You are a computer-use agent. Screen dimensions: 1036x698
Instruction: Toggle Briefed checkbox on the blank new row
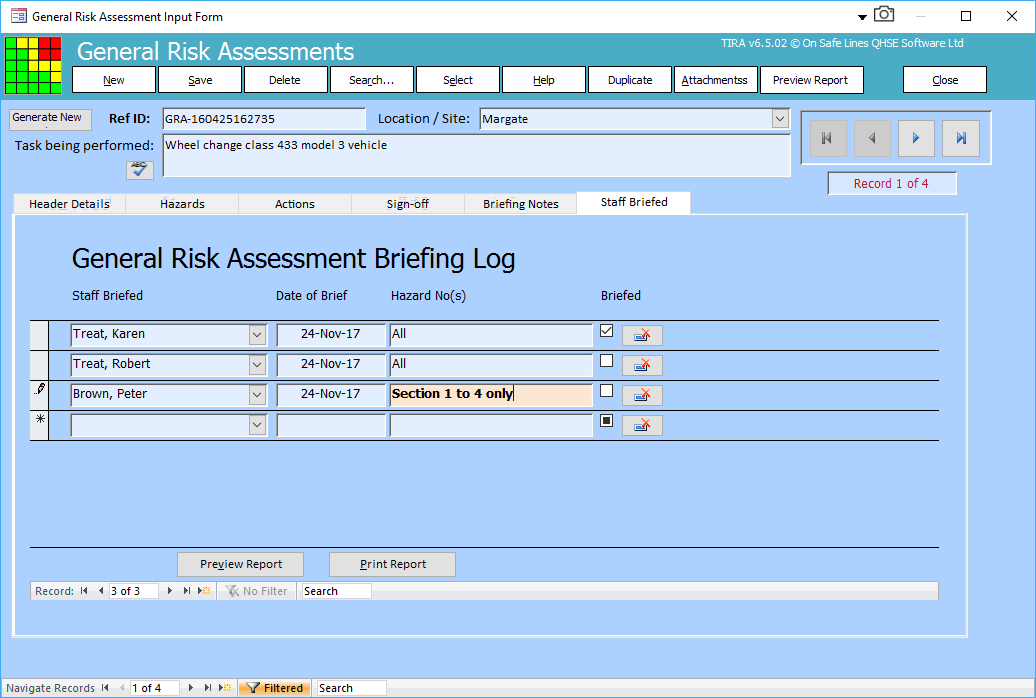tap(607, 420)
